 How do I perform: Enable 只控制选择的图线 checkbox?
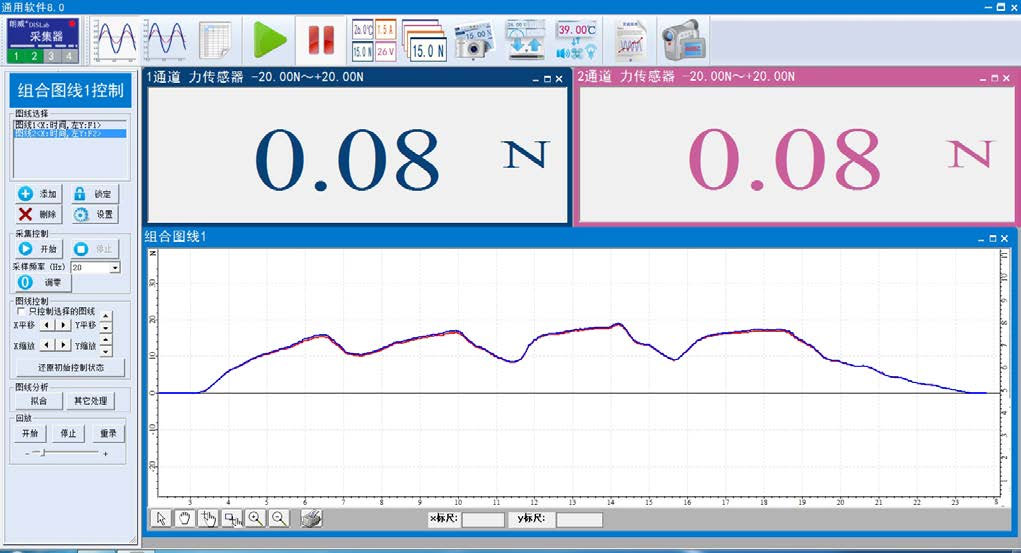(20, 311)
